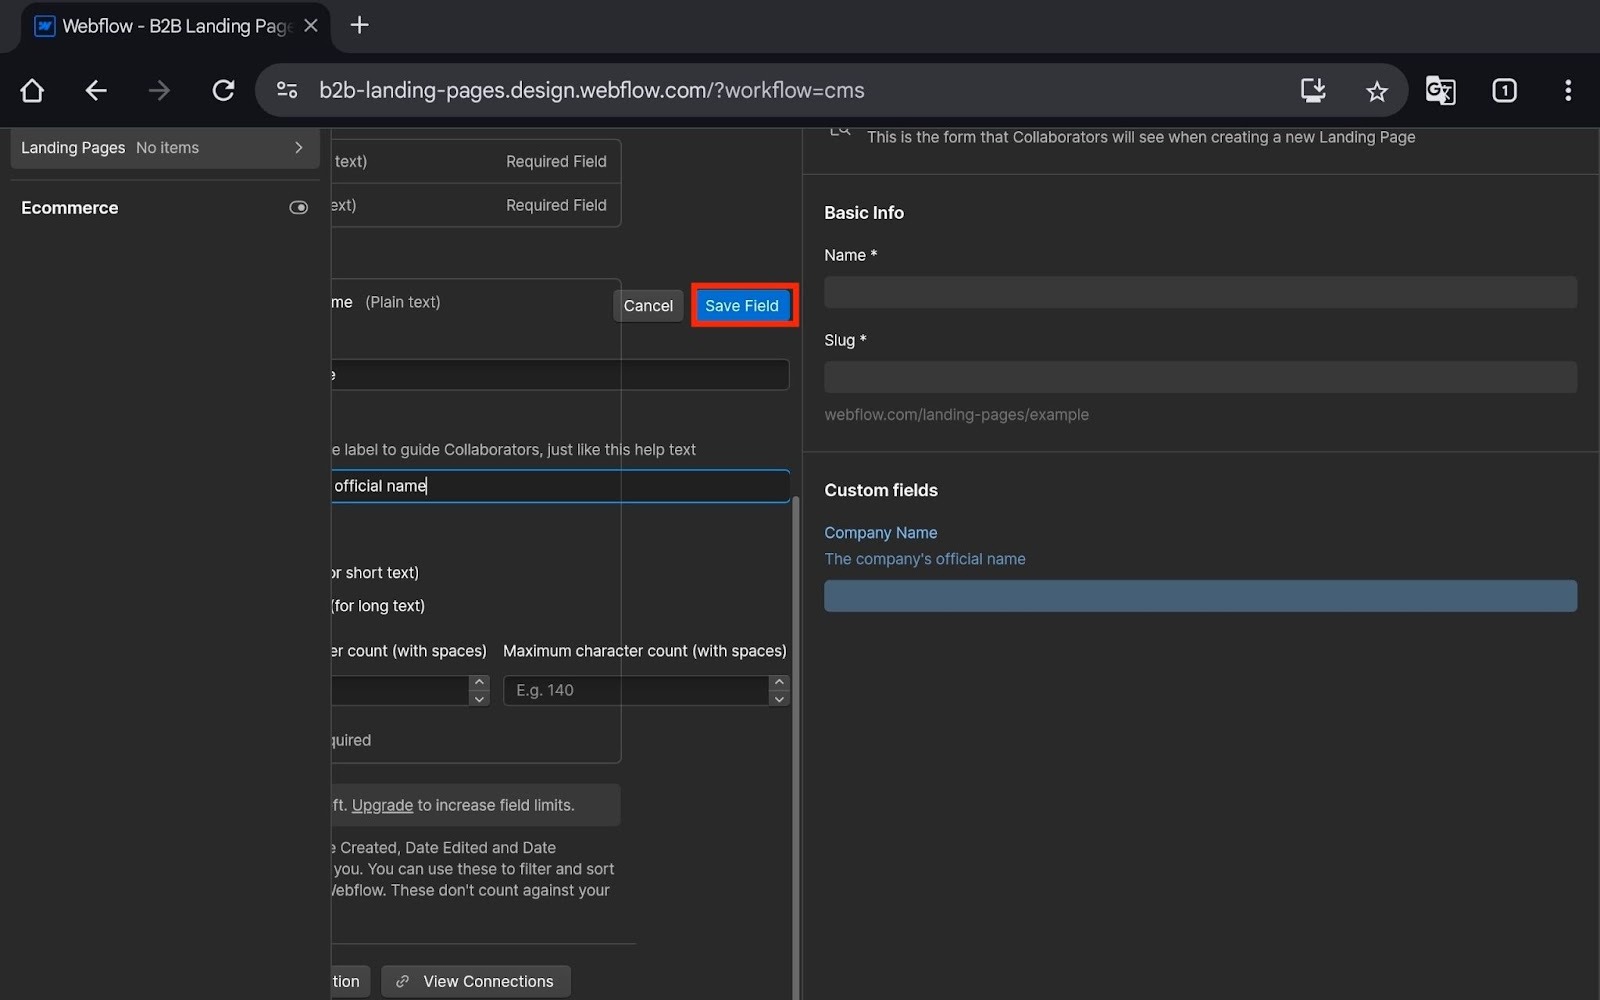Click the browser home icon
This screenshot has height=1000, width=1600.
pyautogui.click(x=32, y=91)
